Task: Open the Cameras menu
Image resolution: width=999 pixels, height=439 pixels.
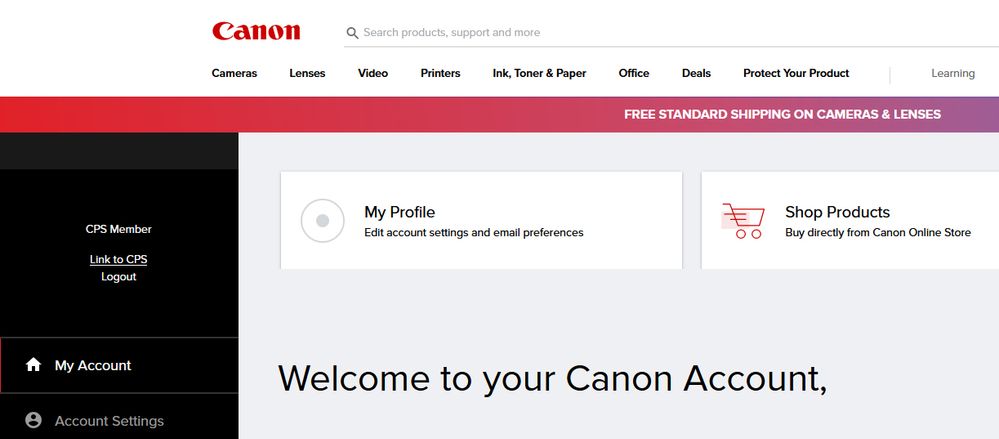Action: 234,73
